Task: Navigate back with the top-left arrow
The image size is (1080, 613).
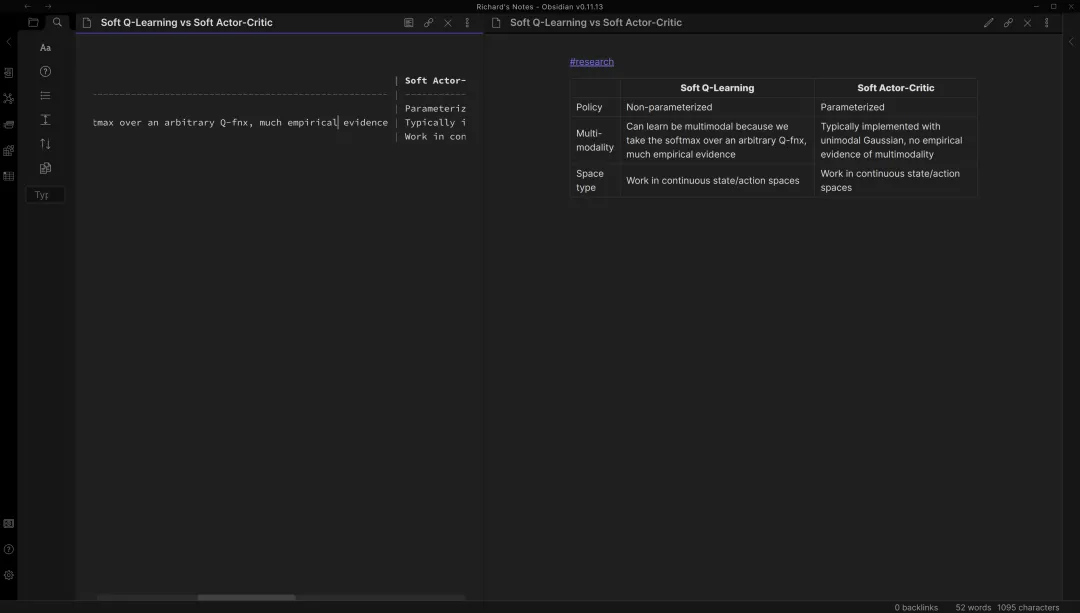Action: [28, 6]
